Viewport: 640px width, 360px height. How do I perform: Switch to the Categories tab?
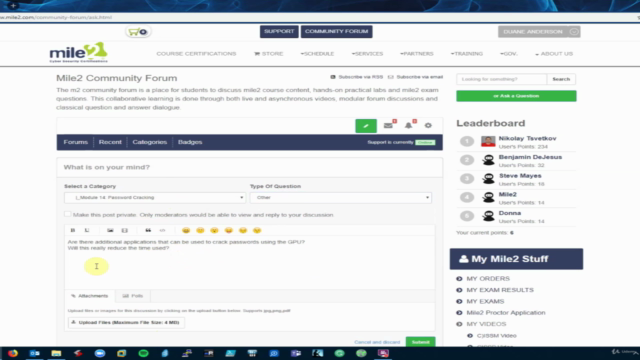coord(149,142)
